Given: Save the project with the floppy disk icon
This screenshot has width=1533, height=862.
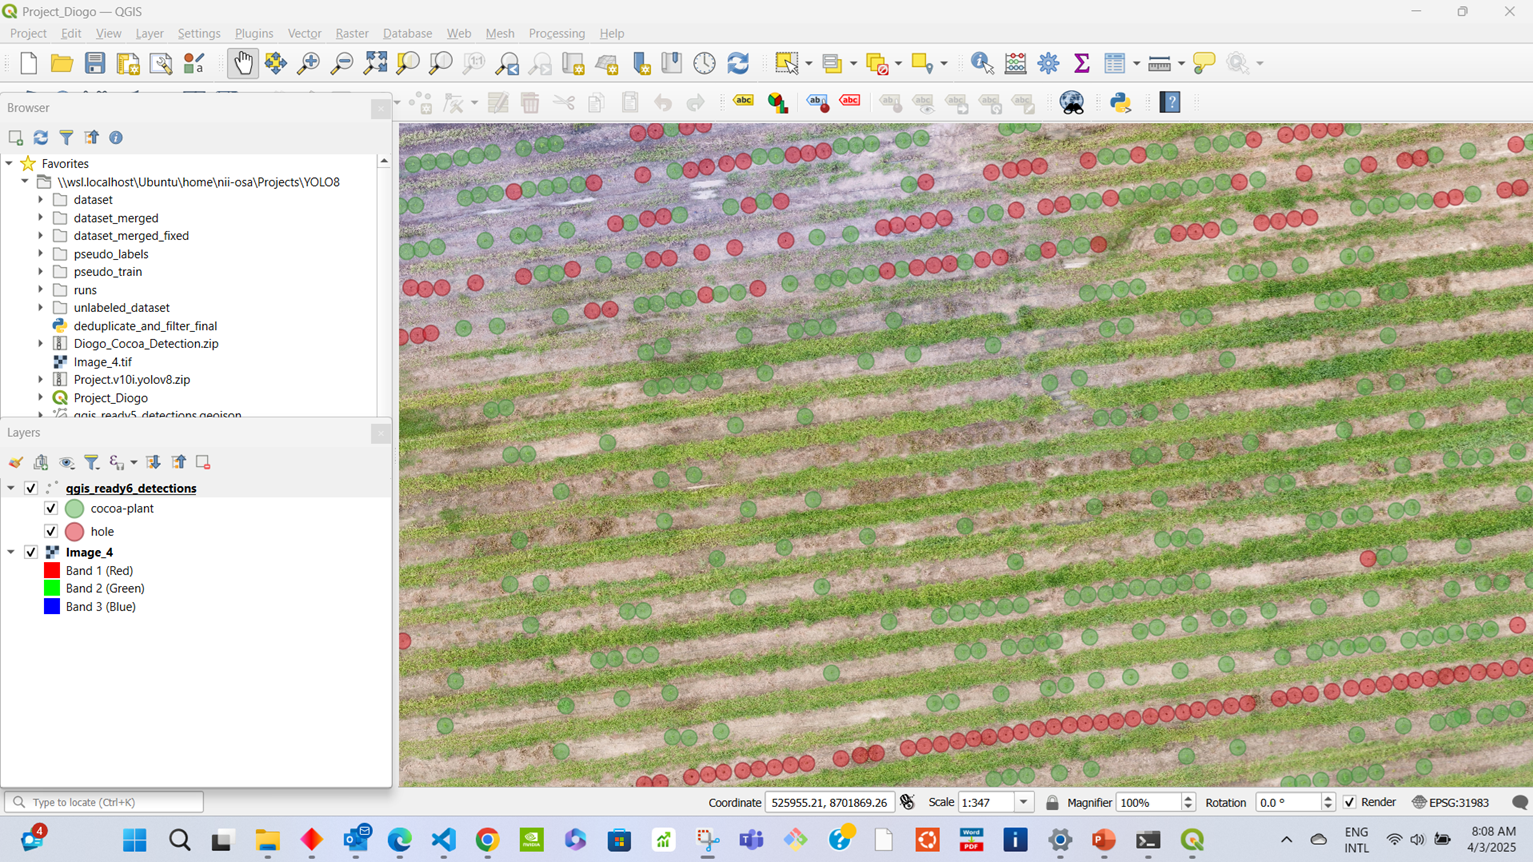Looking at the screenshot, I should pyautogui.click(x=95, y=63).
